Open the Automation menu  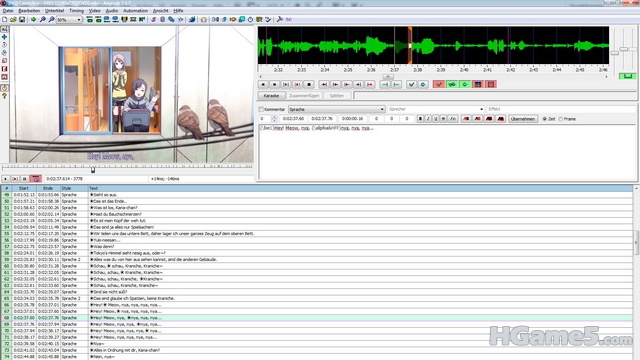tap(135, 11)
